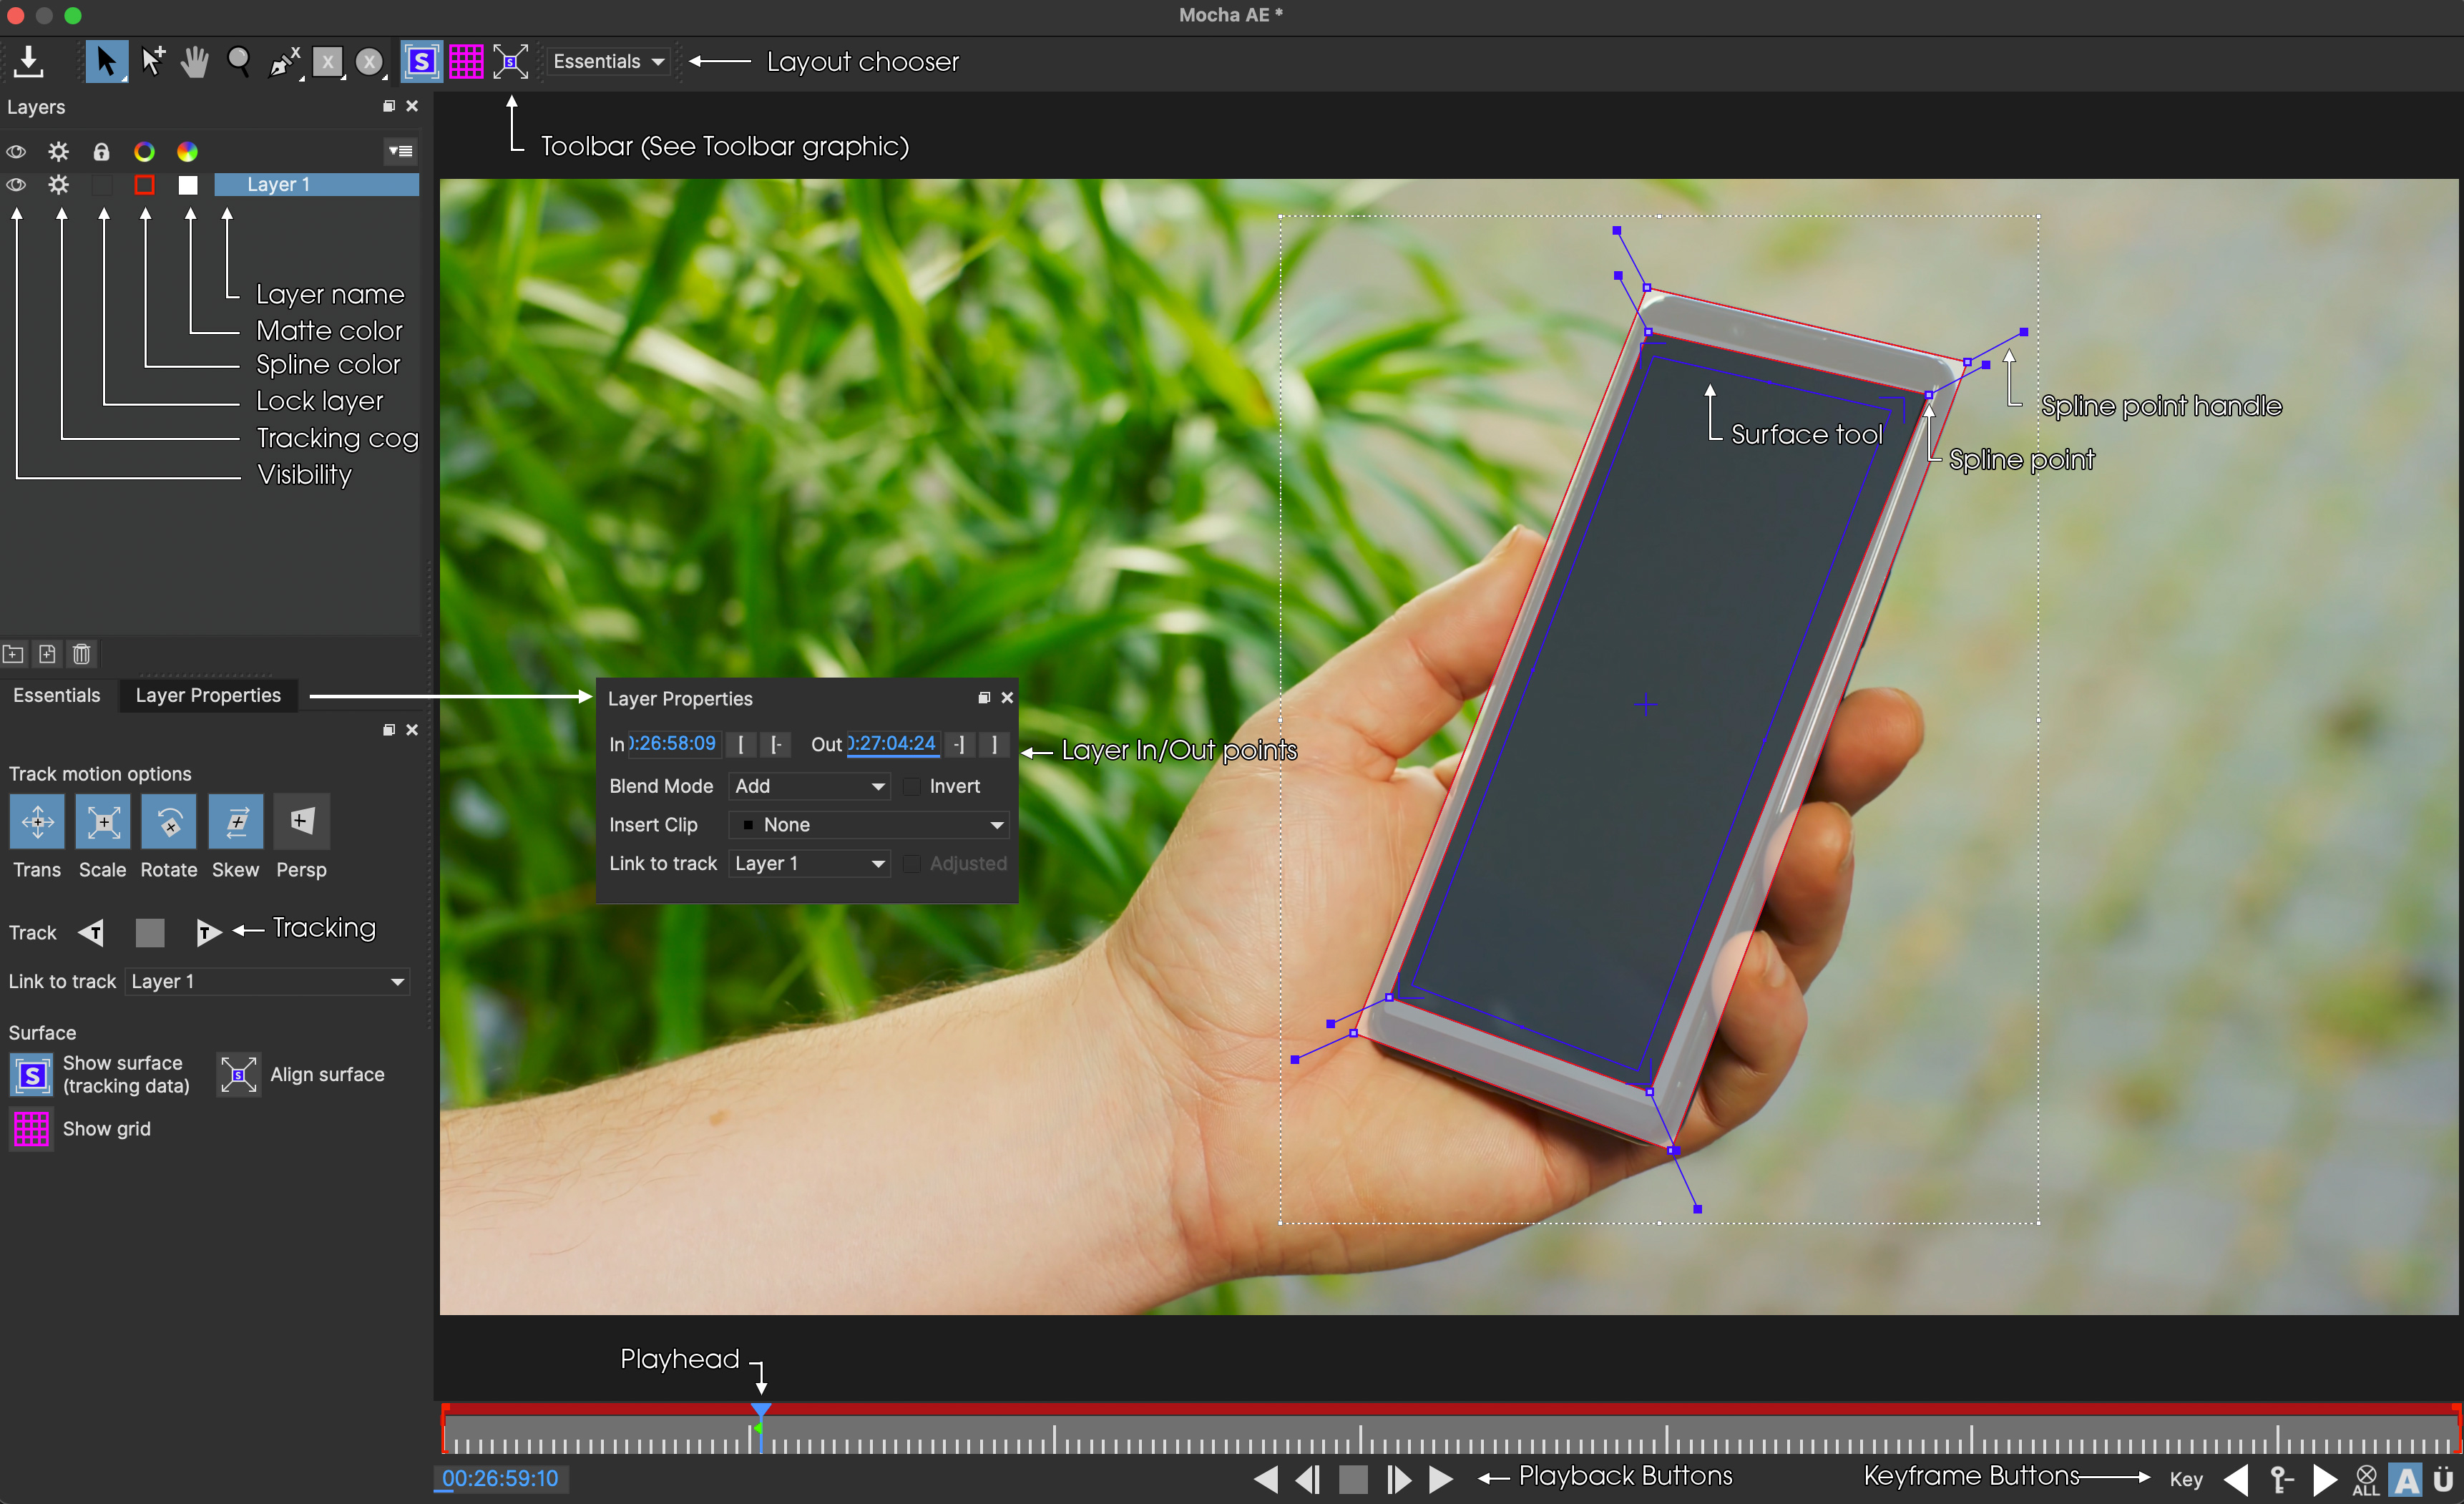
Task: Click the Align surface button
Action: coord(239,1075)
